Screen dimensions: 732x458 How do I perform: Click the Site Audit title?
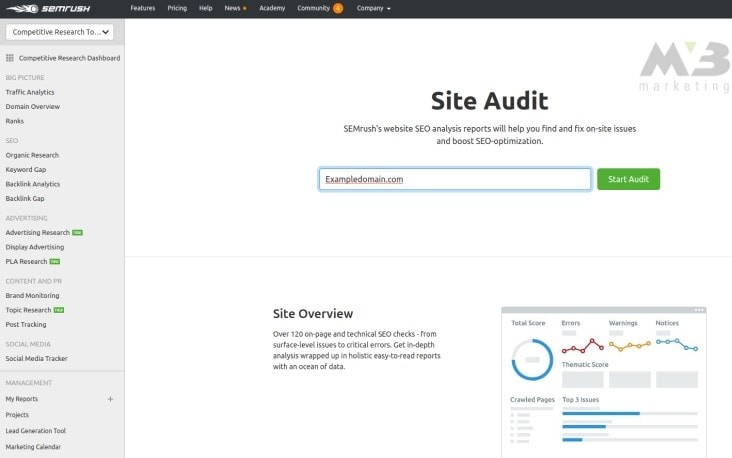pyautogui.click(x=489, y=101)
